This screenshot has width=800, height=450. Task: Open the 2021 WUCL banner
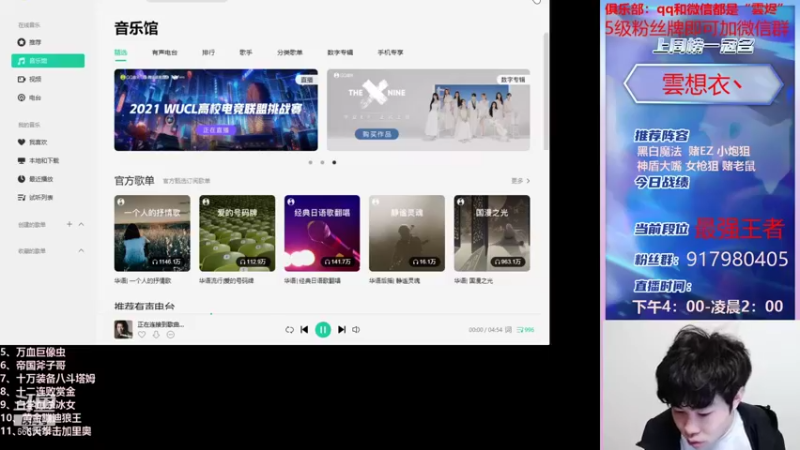(x=216, y=110)
